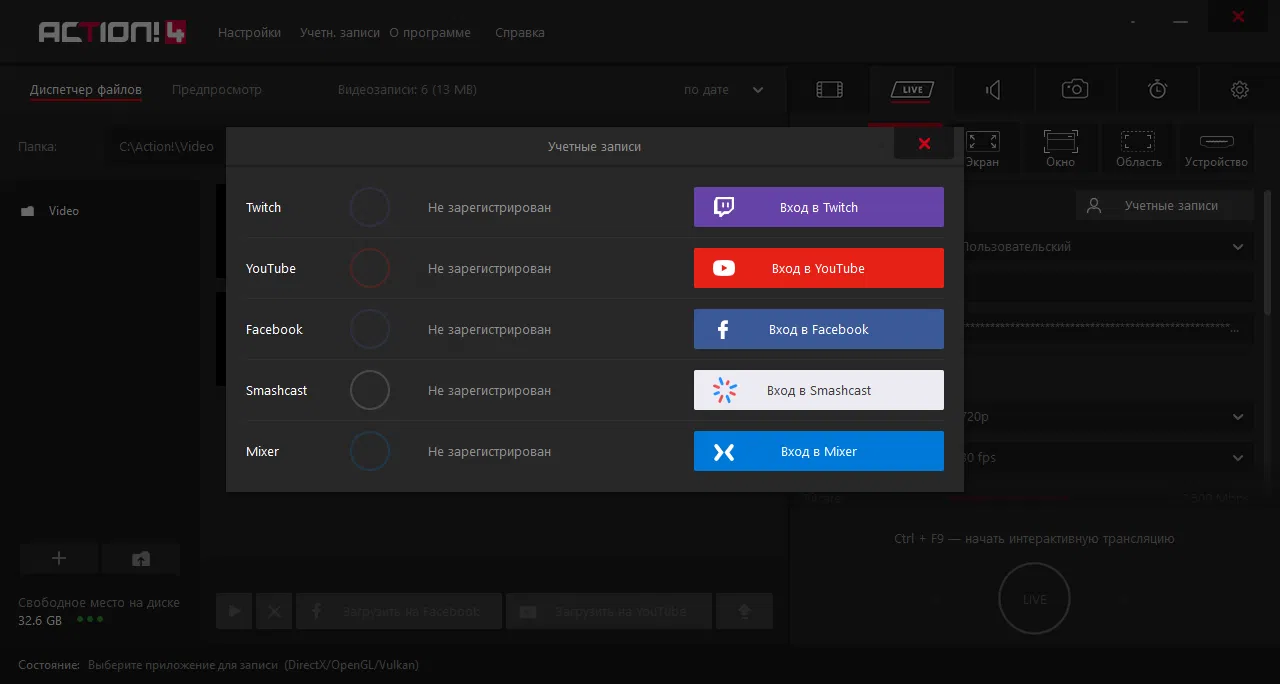The height and width of the screenshot is (684, 1280).
Task: Select Окно window capture mode
Action: (1060, 150)
